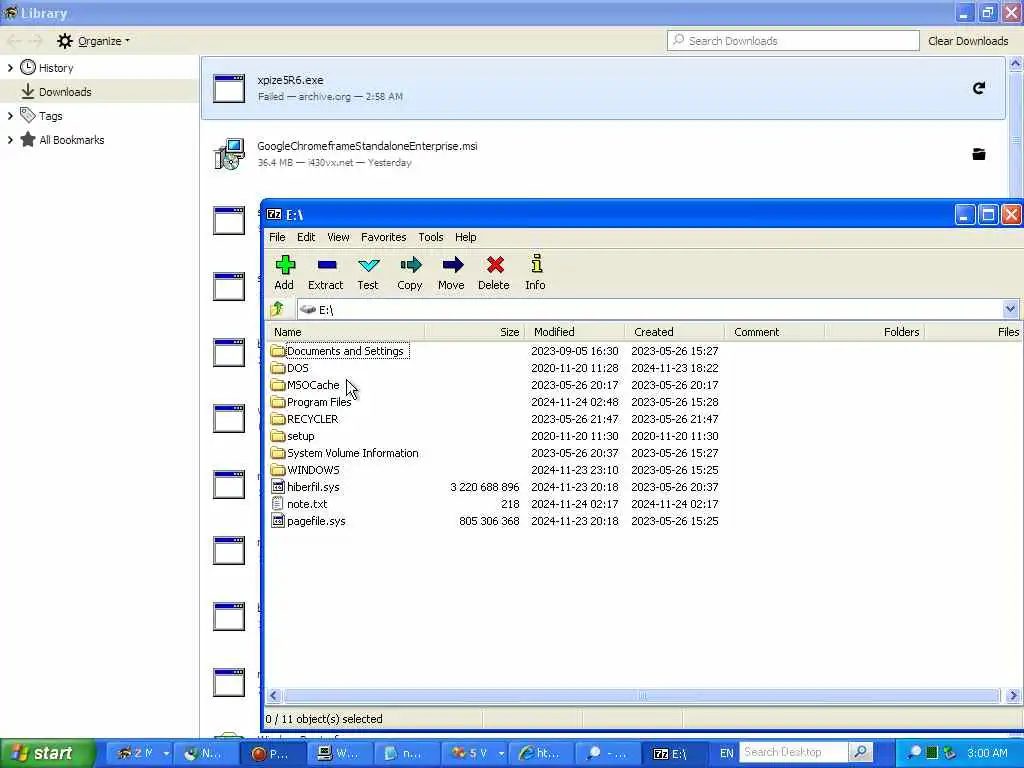
Task: Click the xpize5R6.exe file thumbnail icon
Action: point(229,88)
